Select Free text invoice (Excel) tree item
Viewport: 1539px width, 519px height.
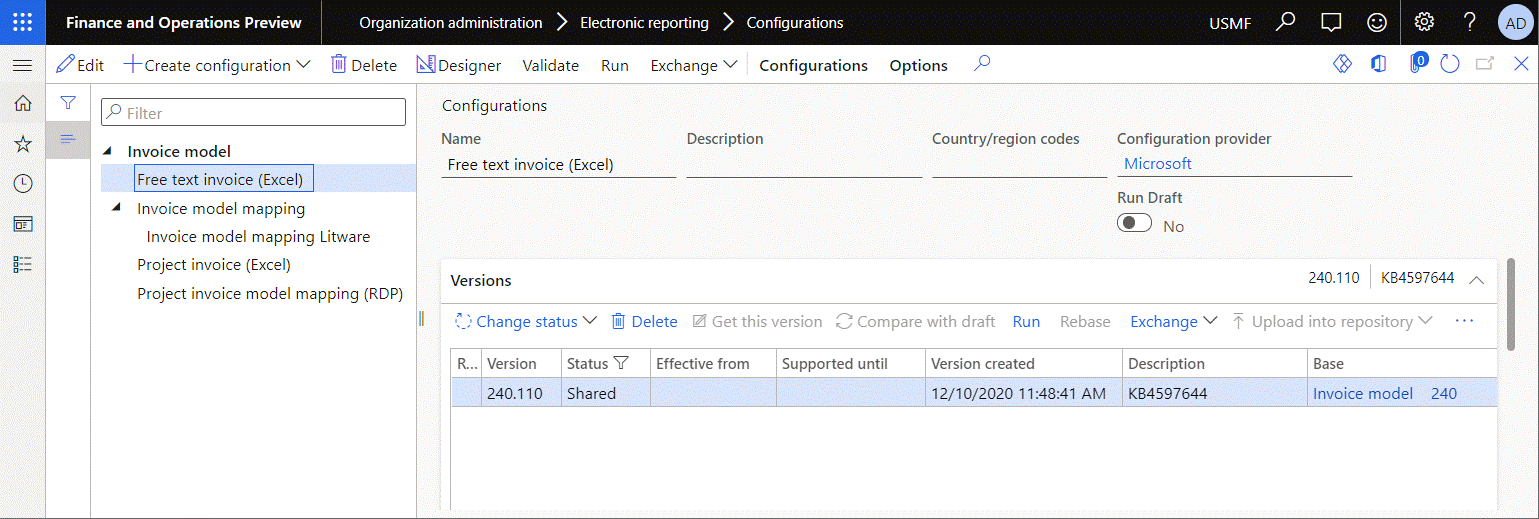(225, 178)
